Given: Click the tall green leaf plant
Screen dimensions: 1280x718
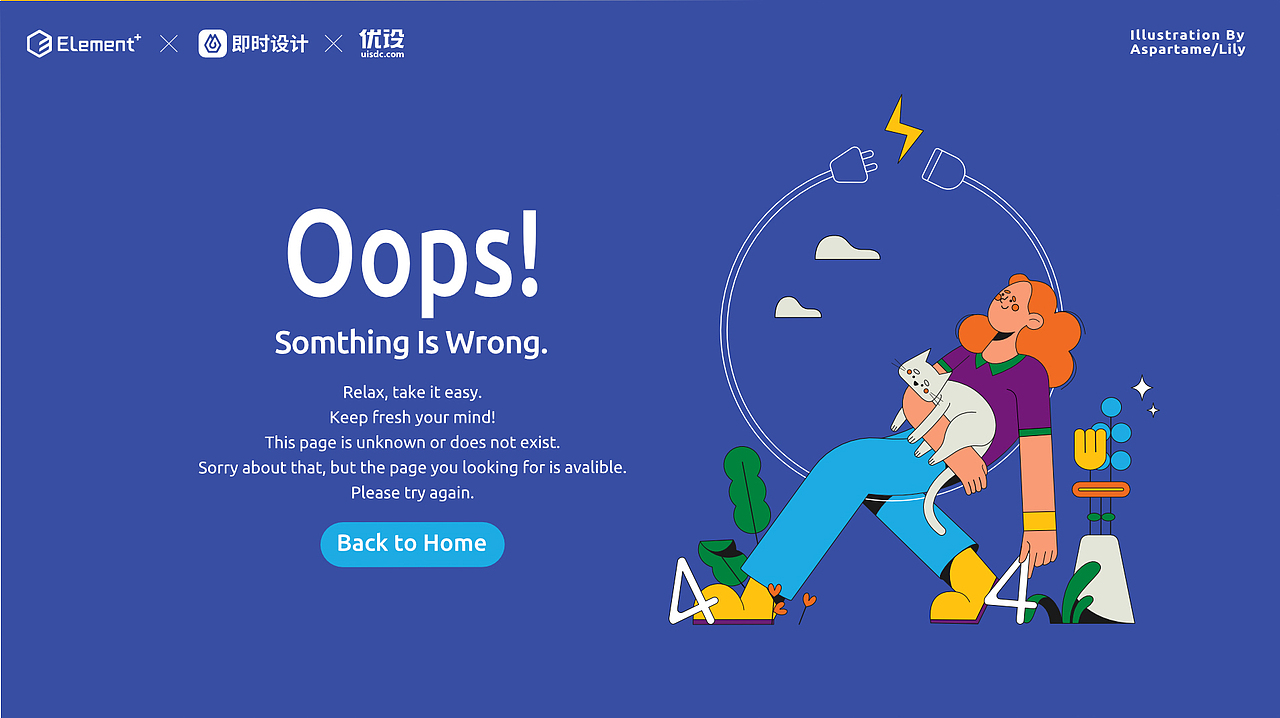Looking at the screenshot, I should tap(746, 491).
